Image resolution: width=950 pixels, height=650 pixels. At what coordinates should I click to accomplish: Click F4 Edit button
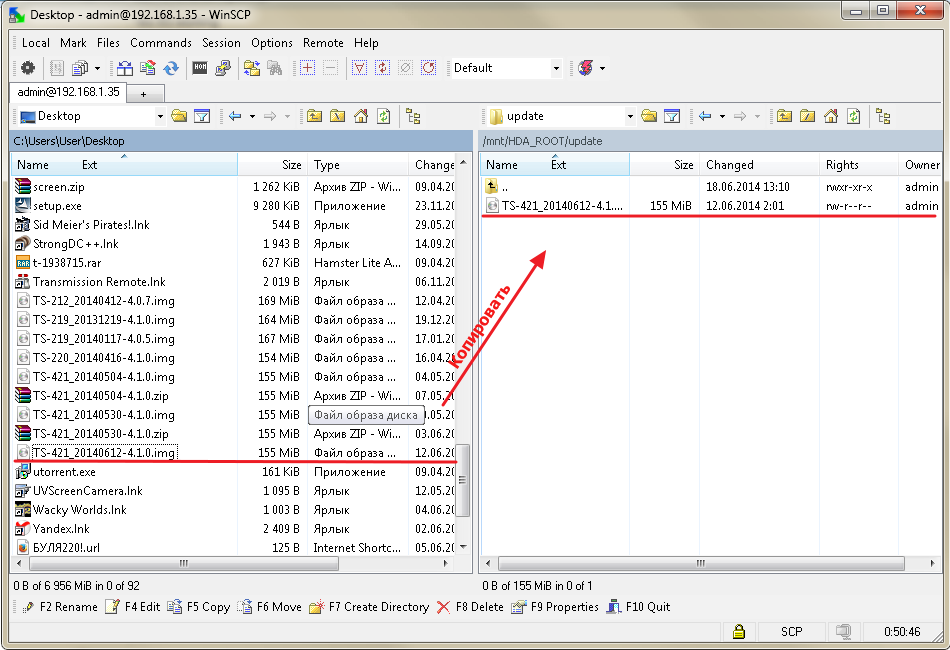(x=133, y=607)
